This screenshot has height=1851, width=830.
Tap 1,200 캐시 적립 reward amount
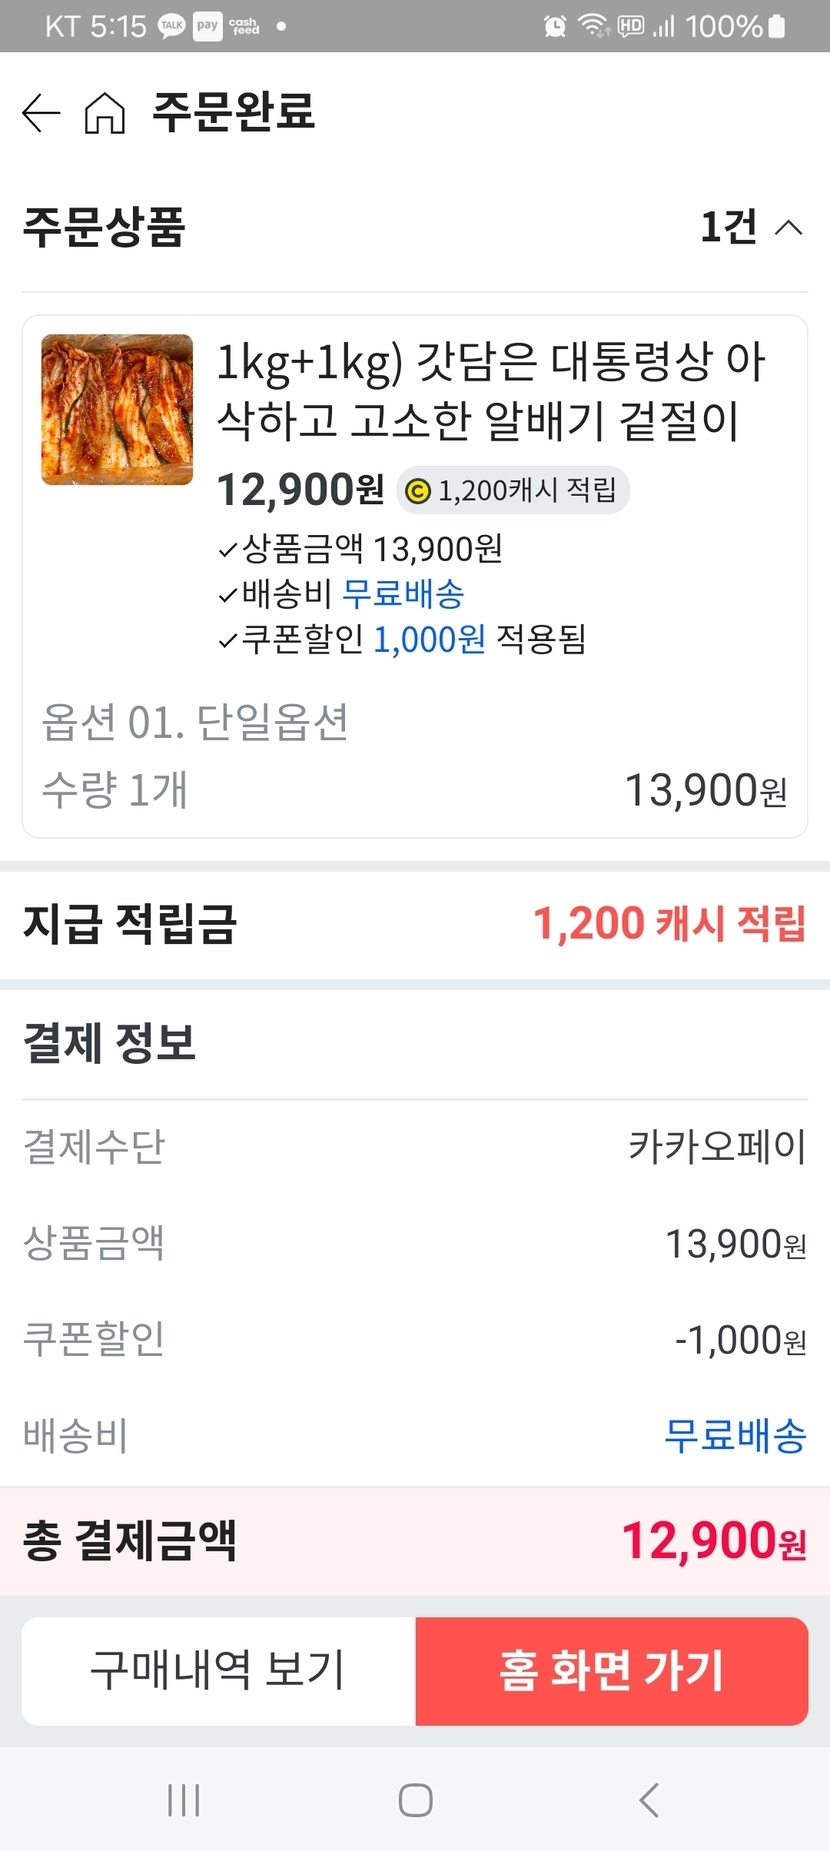(x=668, y=924)
